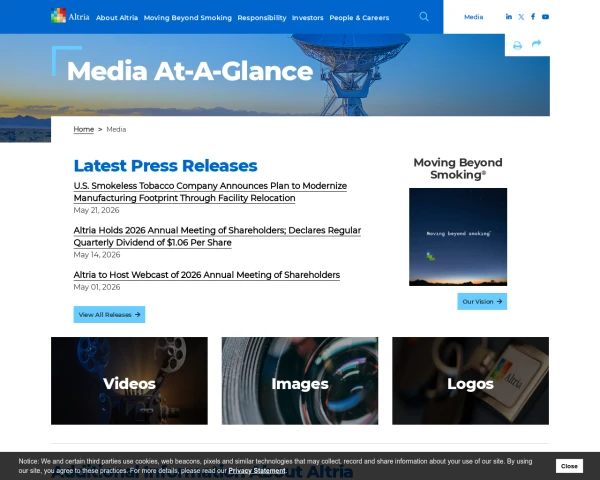Open the Videos tile
This screenshot has height=480, width=600.
pos(129,381)
